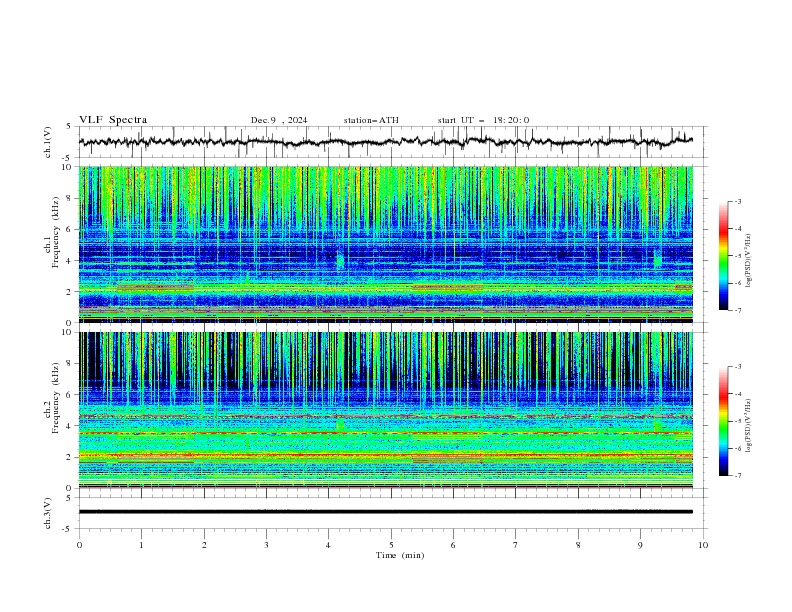Click the time axis tick label "9"
Viewport: 792px width, 612px height.
(x=640, y=545)
